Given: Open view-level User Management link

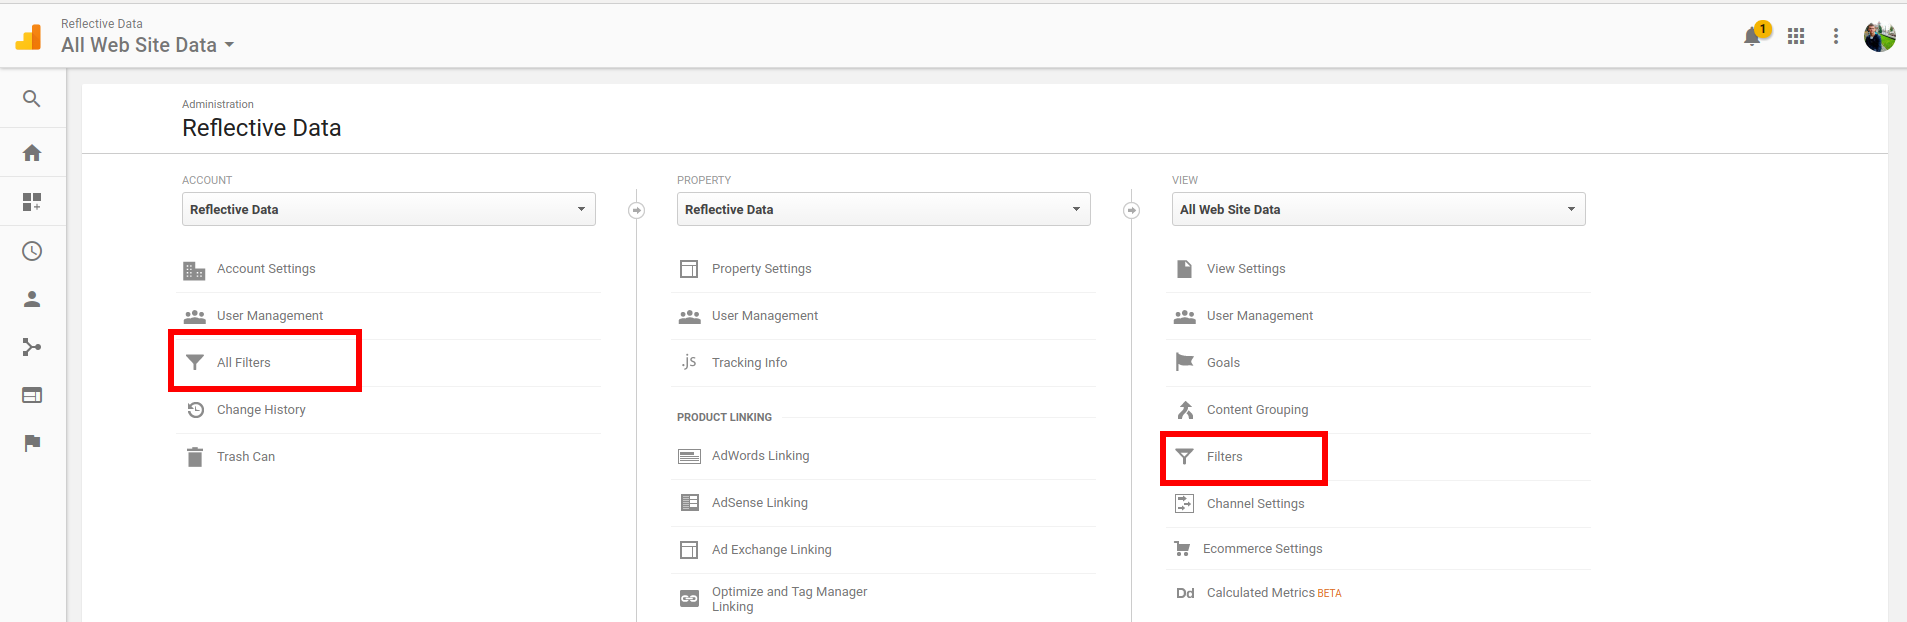Looking at the screenshot, I should 1260,316.
